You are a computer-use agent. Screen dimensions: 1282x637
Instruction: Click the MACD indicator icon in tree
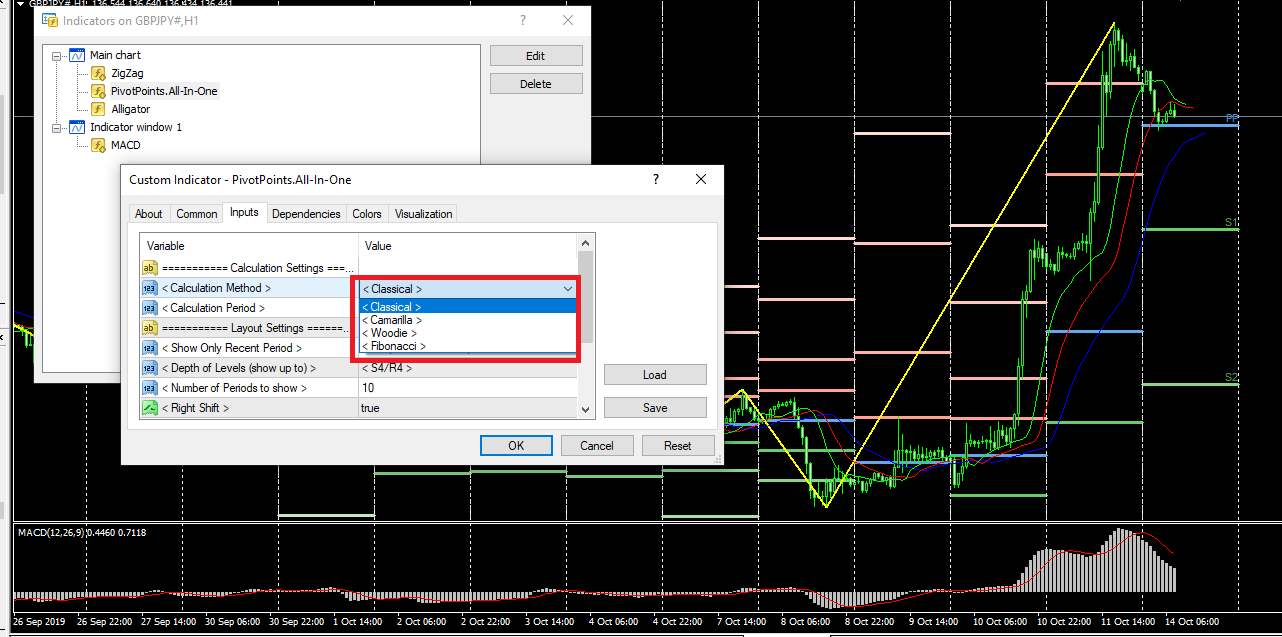click(x=98, y=145)
